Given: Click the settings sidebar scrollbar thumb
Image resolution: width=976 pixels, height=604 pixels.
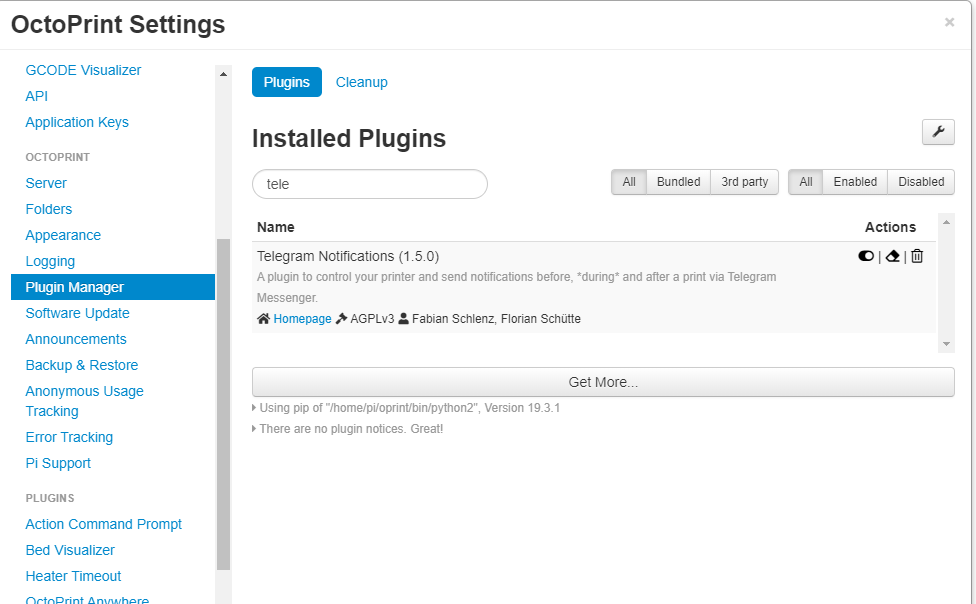Looking at the screenshot, I should [x=223, y=404].
